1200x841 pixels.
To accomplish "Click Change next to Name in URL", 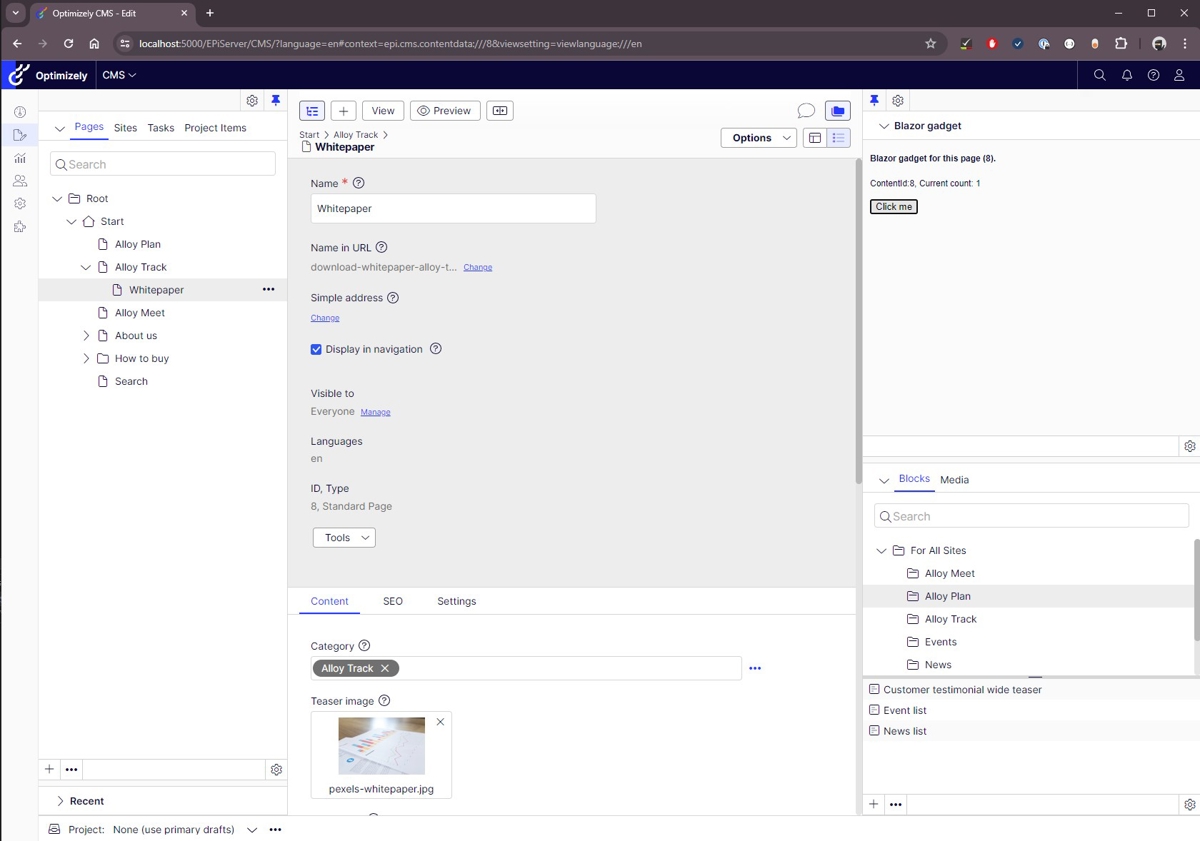I will tap(477, 267).
